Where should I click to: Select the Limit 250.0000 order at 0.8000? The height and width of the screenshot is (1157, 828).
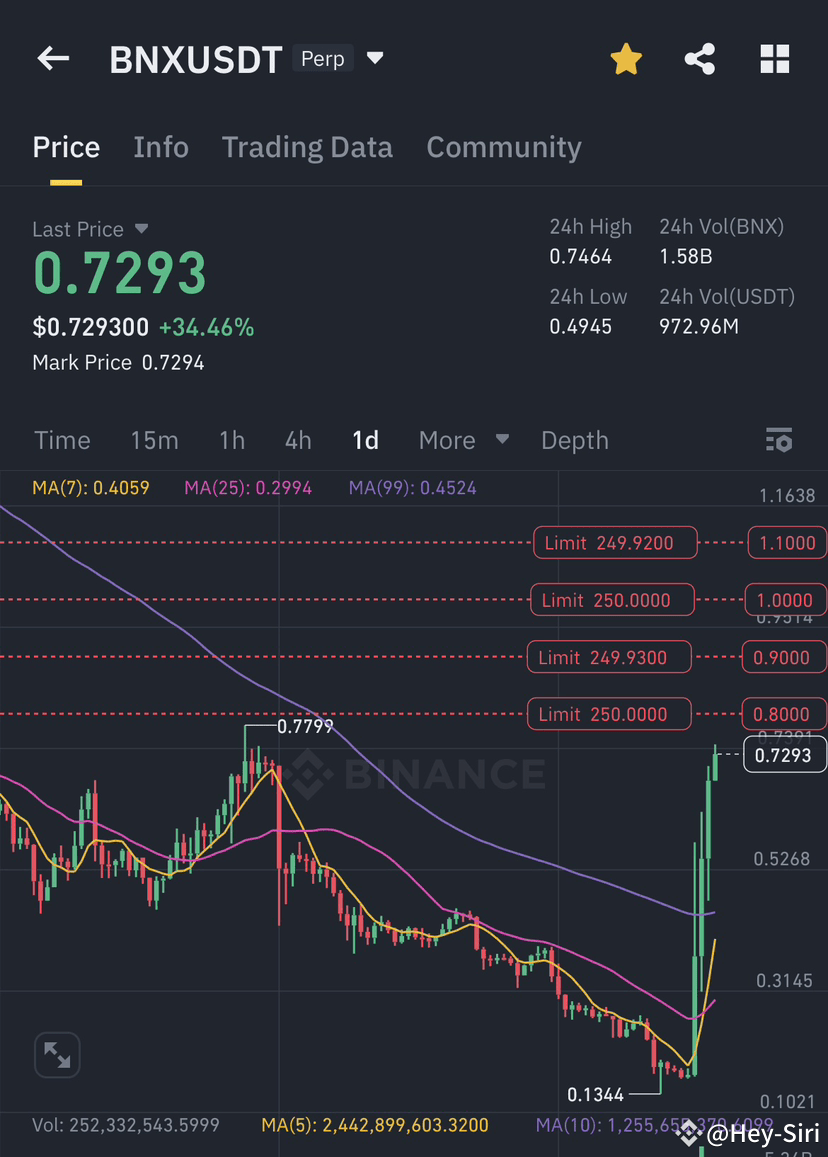[609, 714]
